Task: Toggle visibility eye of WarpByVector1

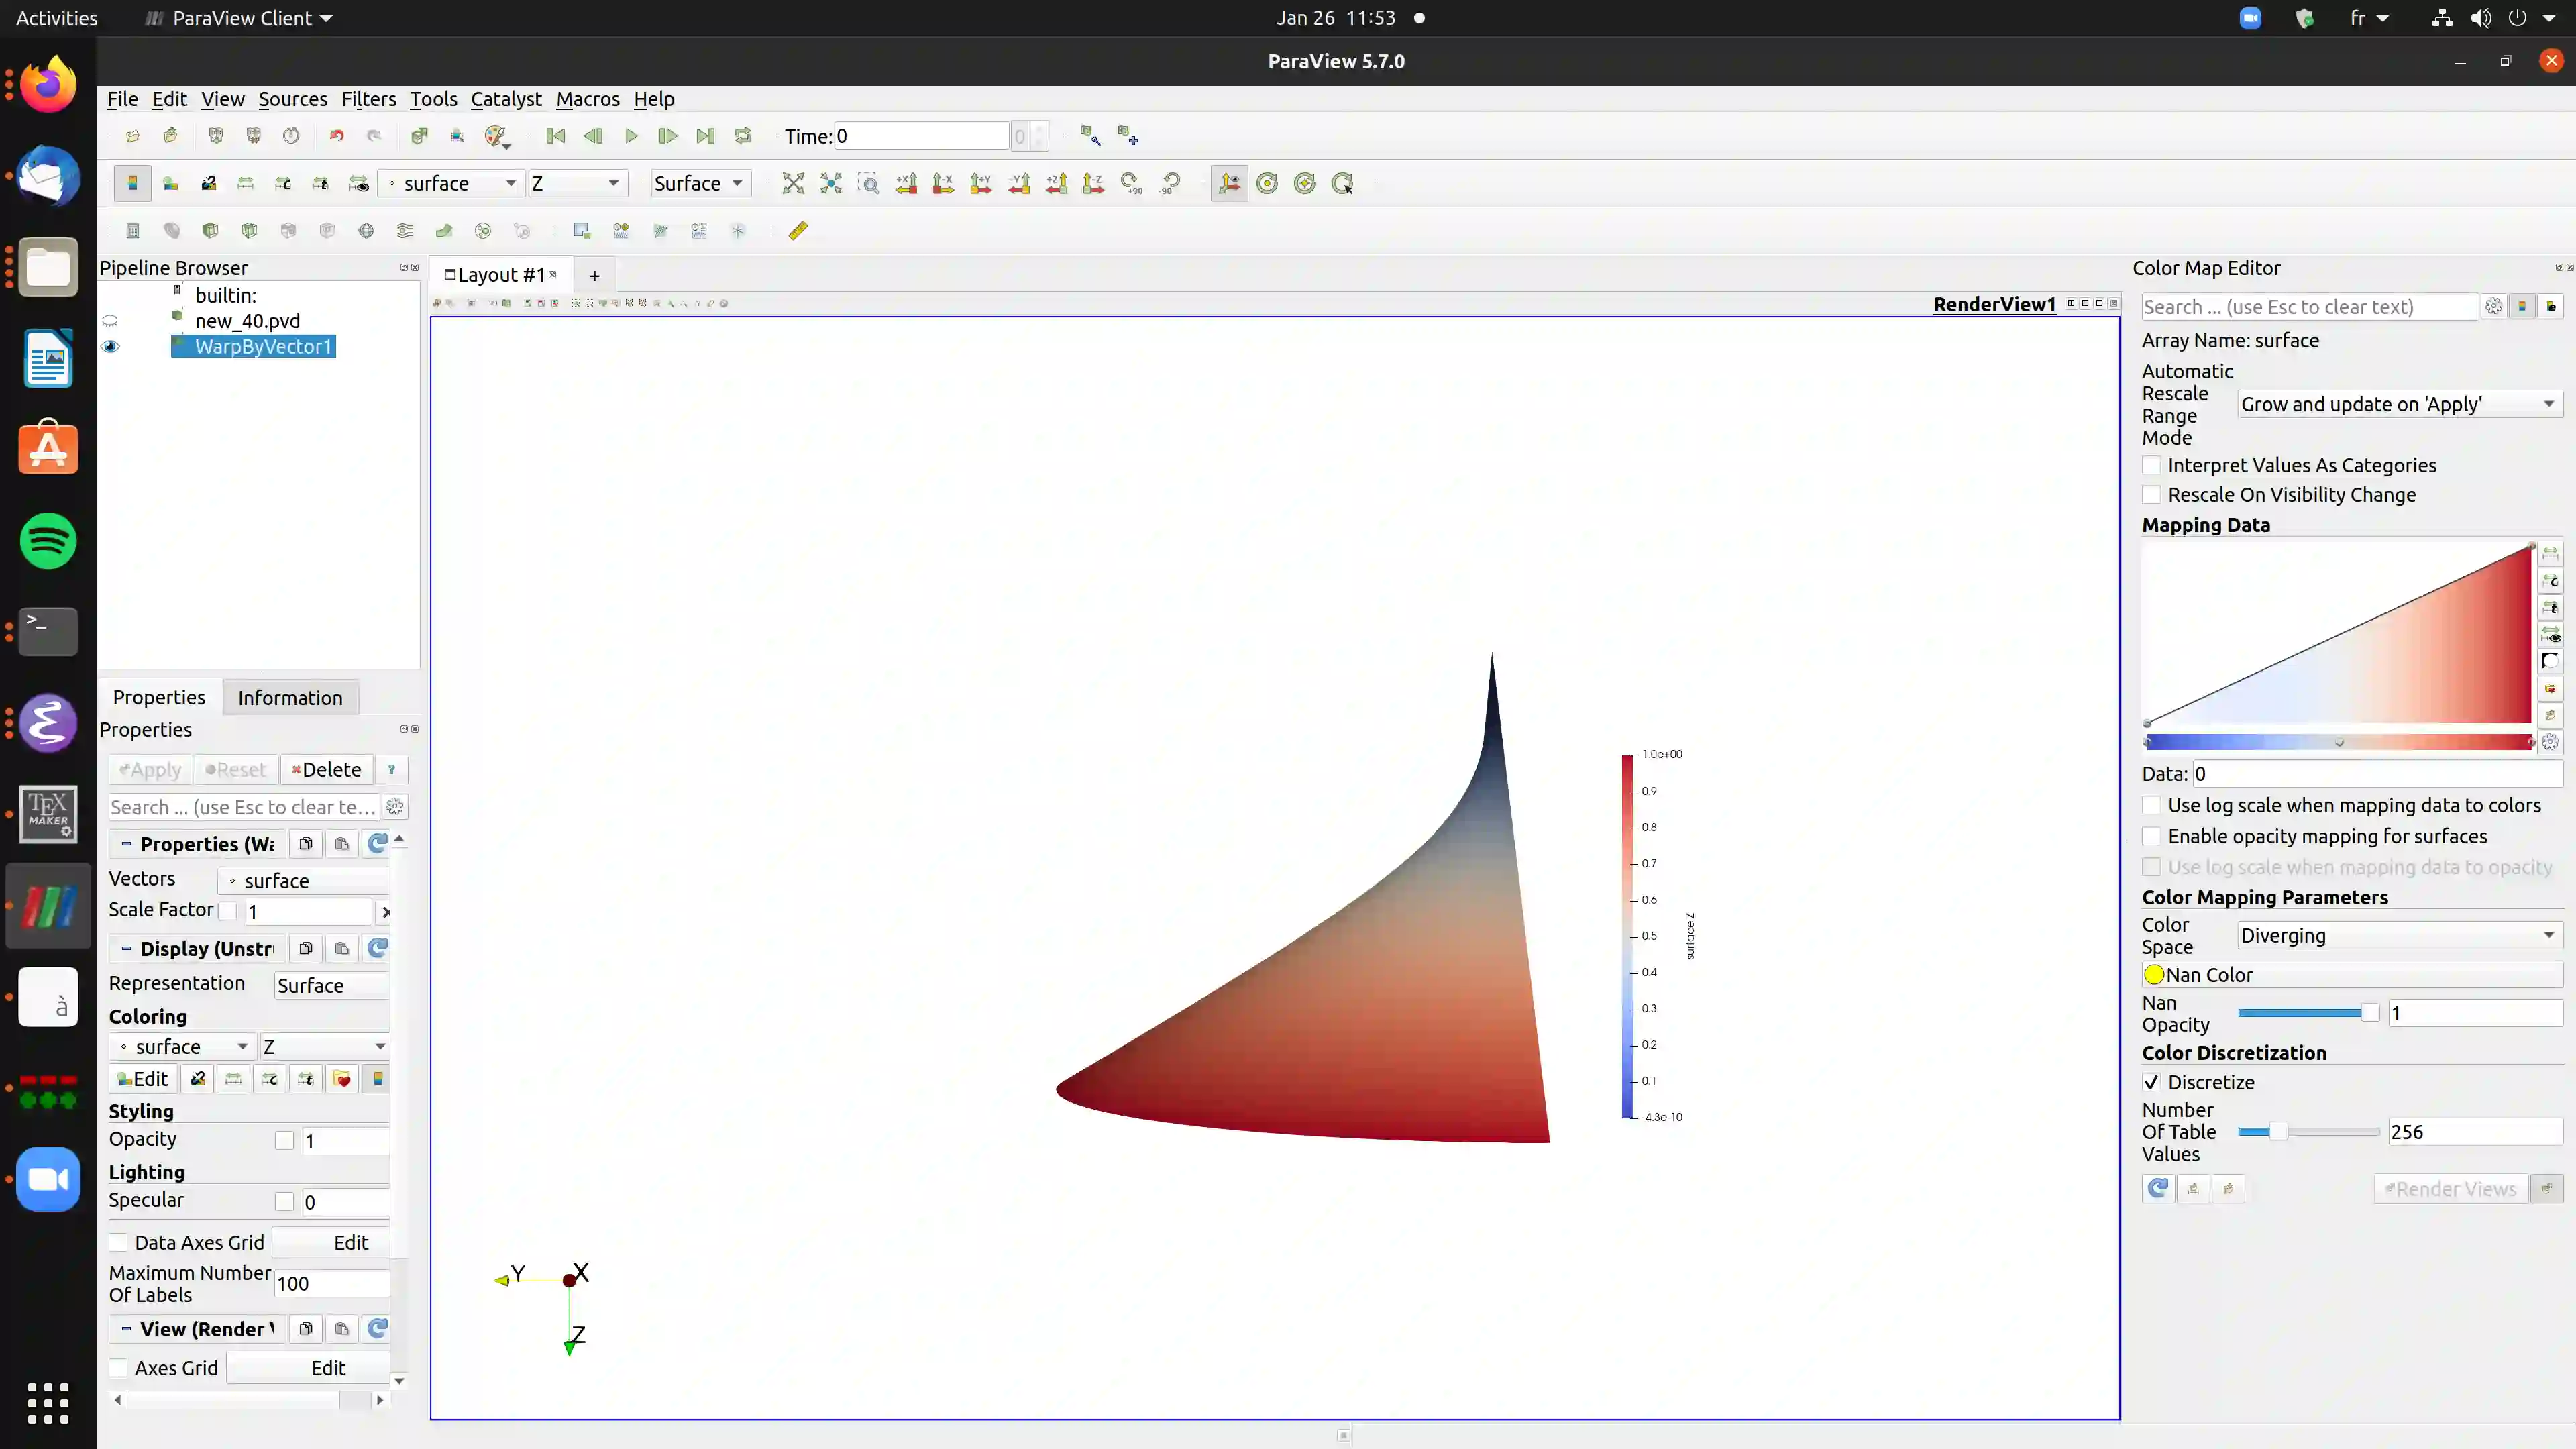Action: click(x=110, y=347)
